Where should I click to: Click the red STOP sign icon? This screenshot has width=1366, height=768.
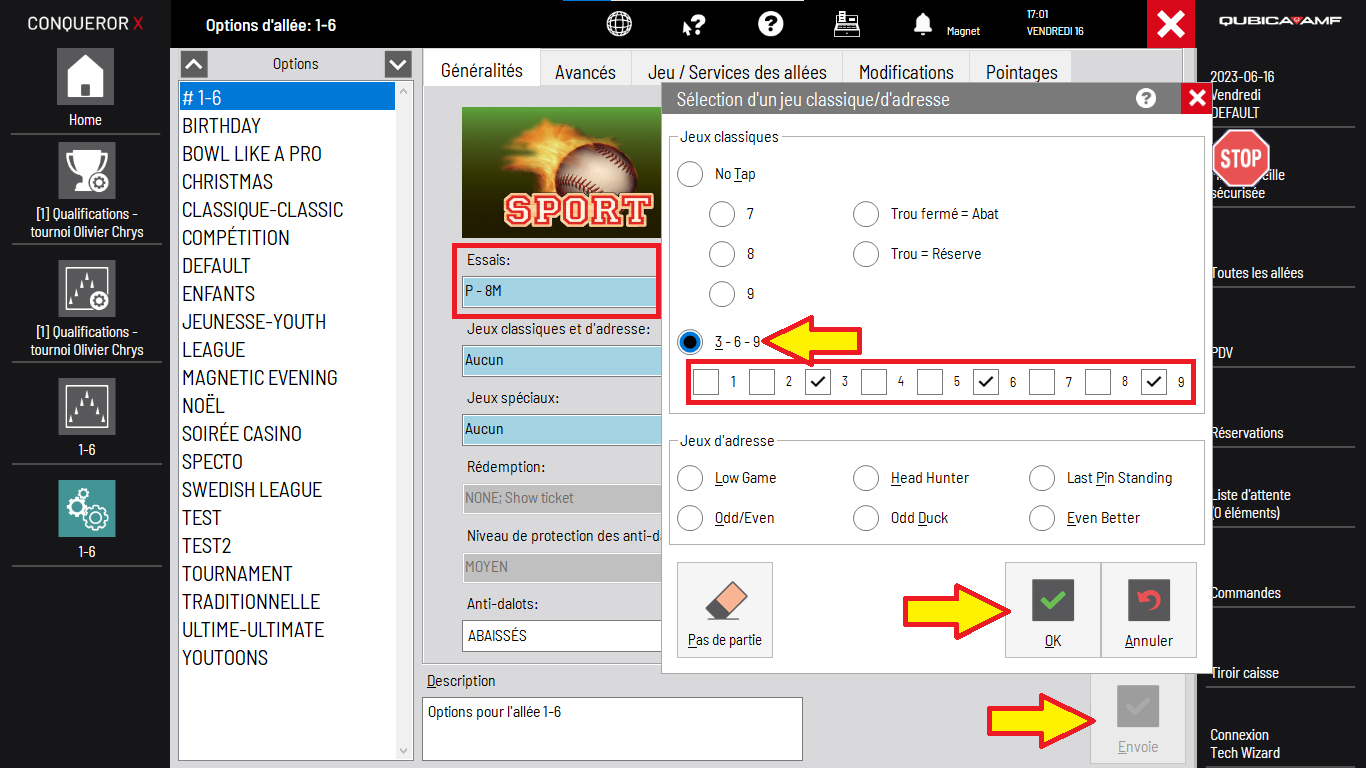[1241, 158]
